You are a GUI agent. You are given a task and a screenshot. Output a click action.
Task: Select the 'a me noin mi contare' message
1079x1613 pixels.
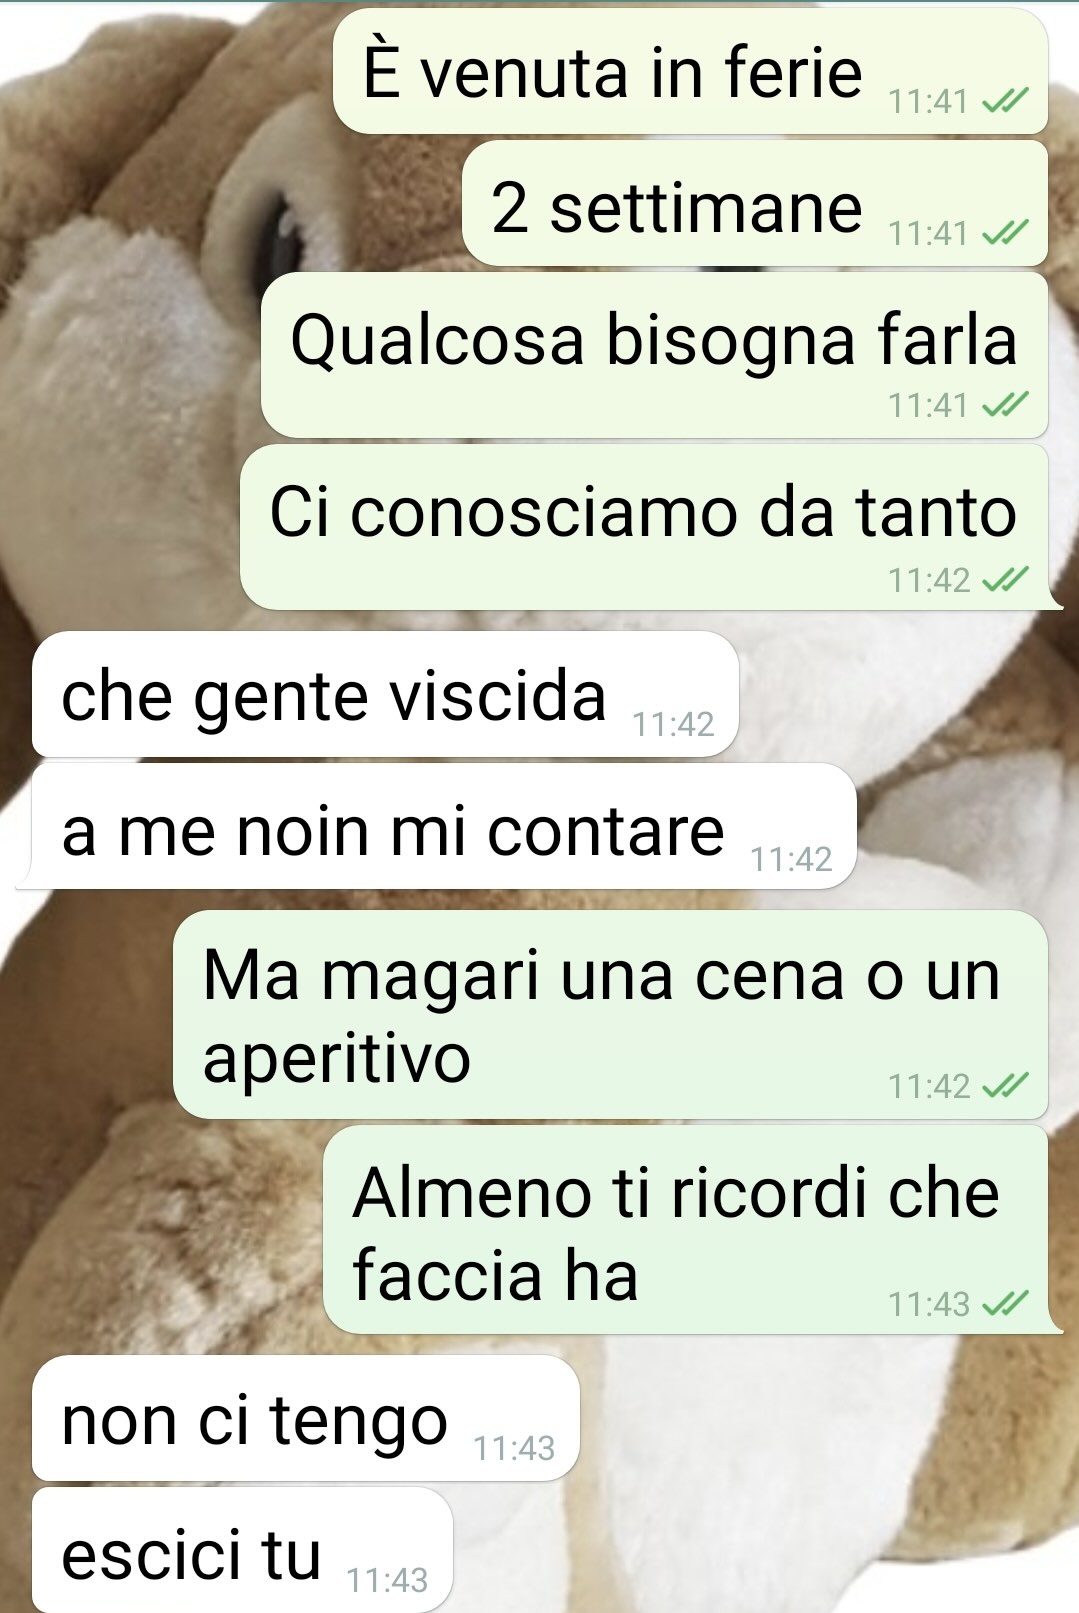437,826
